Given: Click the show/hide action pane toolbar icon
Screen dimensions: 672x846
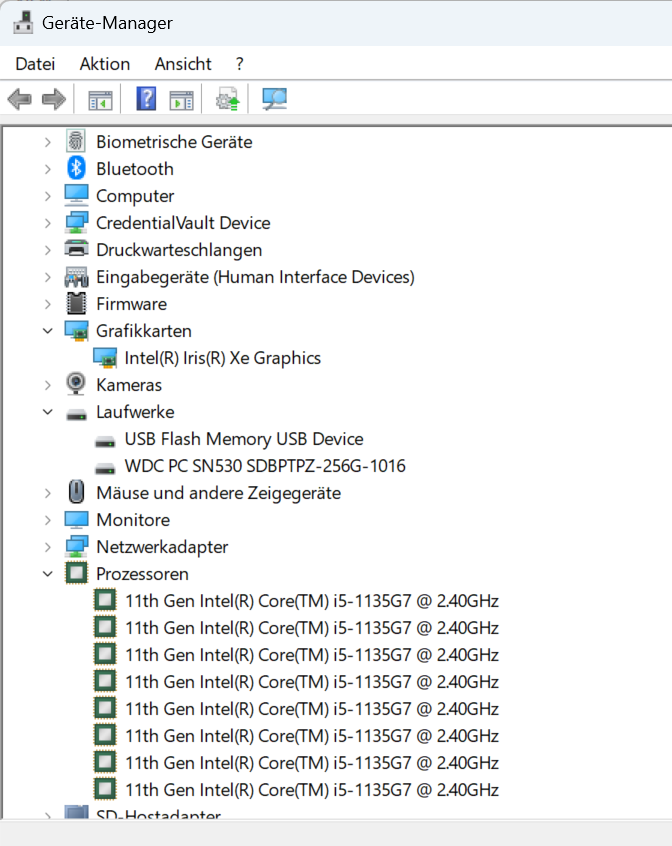Looking at the screenshot, I should pos(181,99).
